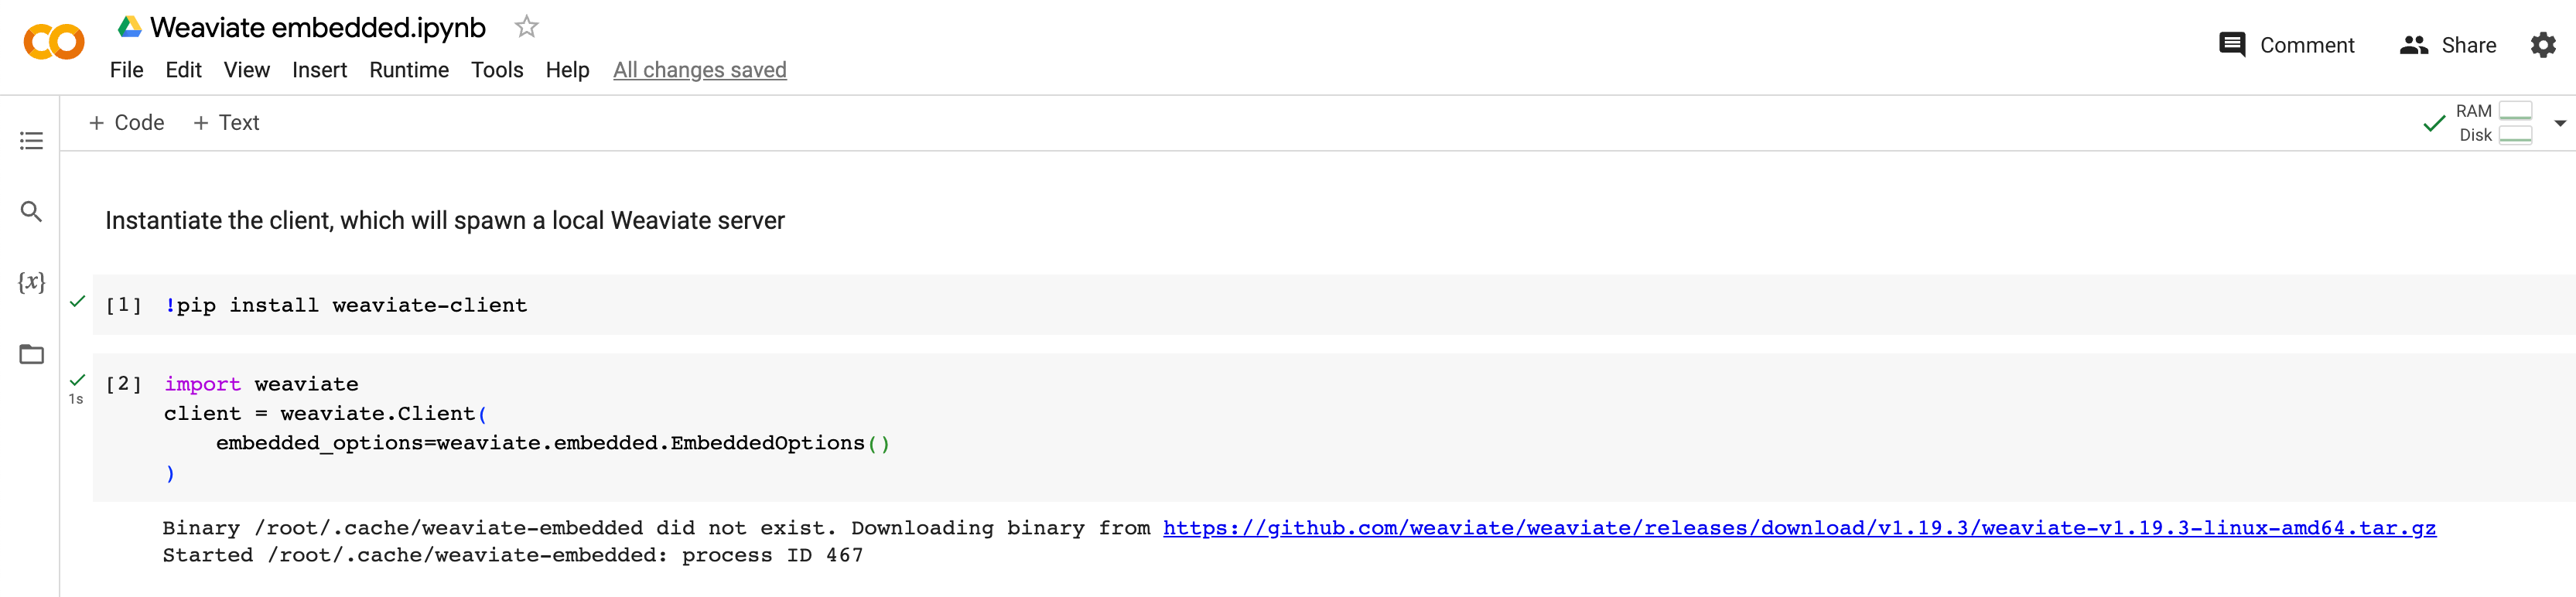Click inside the pip install code cell
This screenshot has height=597, width=2576.
coord(800,305)
